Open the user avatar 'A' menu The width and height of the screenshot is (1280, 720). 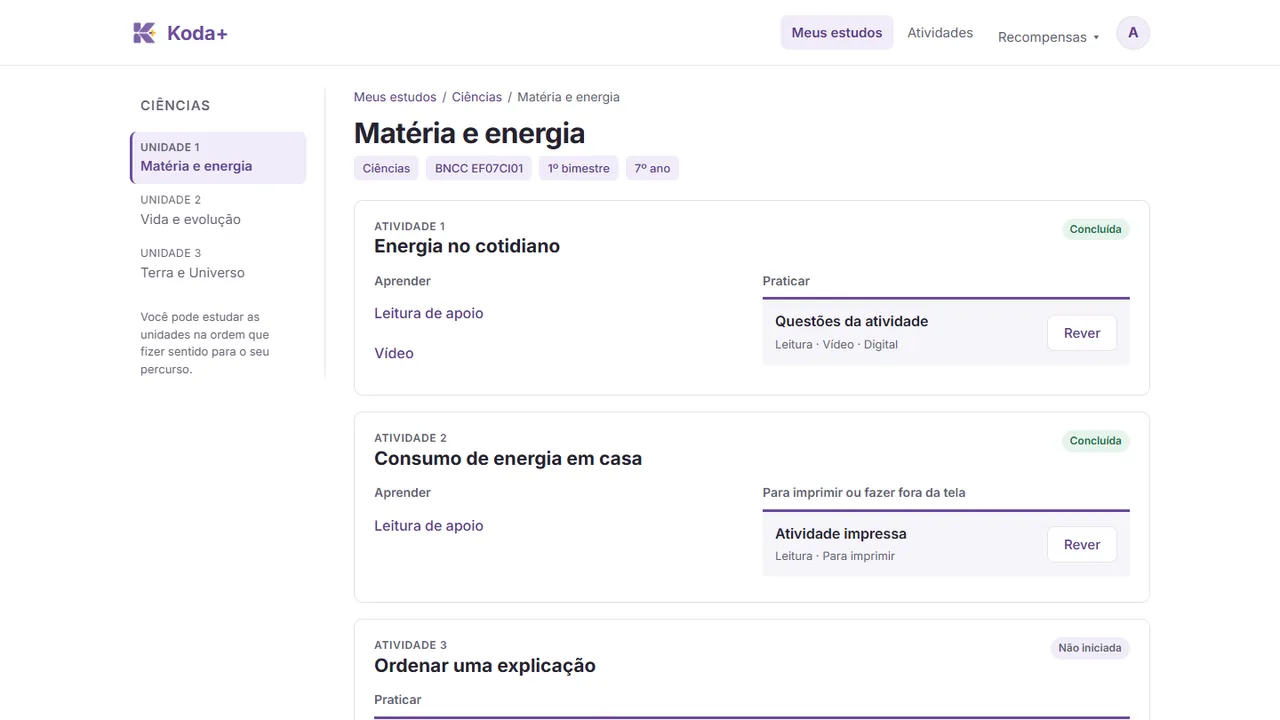1133,33
